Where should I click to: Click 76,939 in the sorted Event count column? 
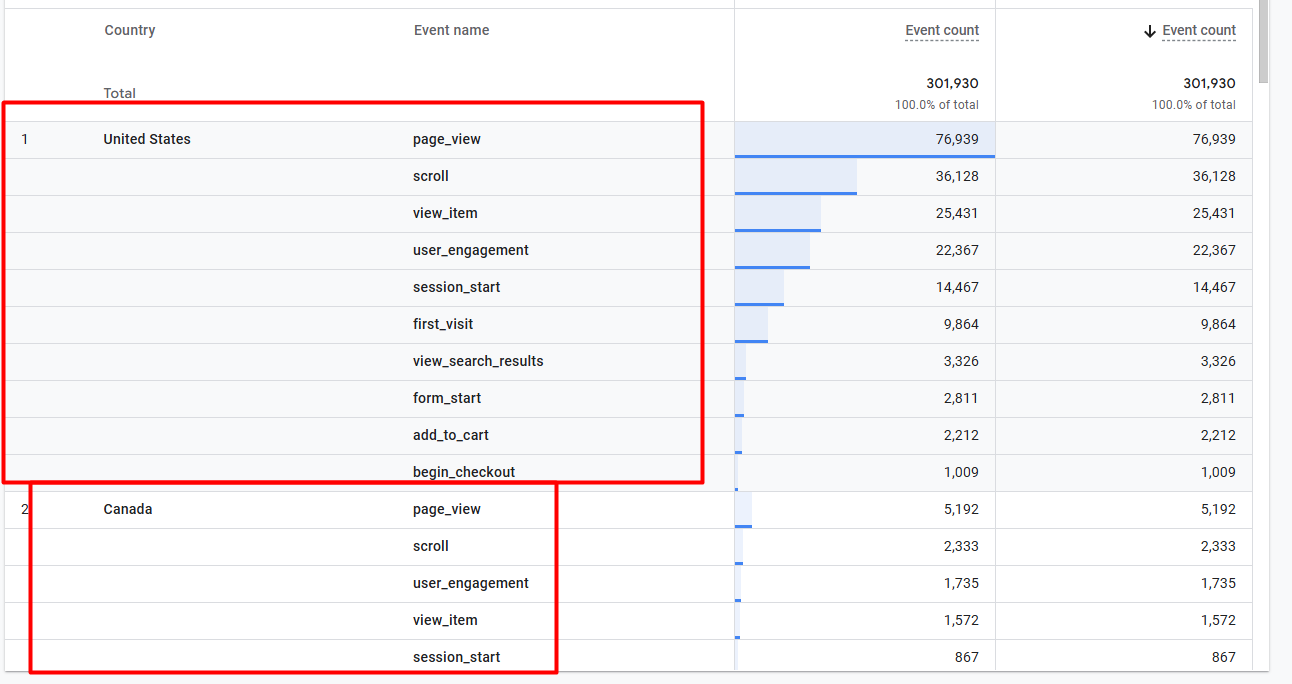click(1214, 139)
